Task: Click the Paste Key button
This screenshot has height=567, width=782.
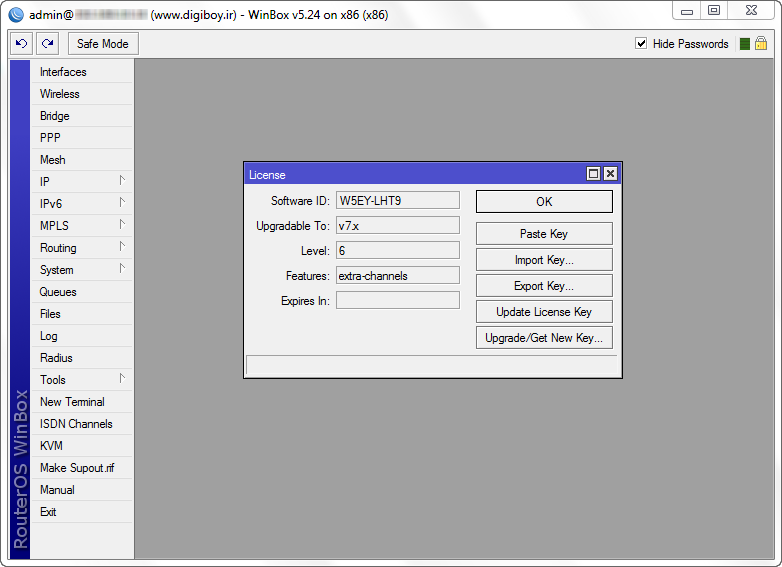Action: (x=544, y=233)
